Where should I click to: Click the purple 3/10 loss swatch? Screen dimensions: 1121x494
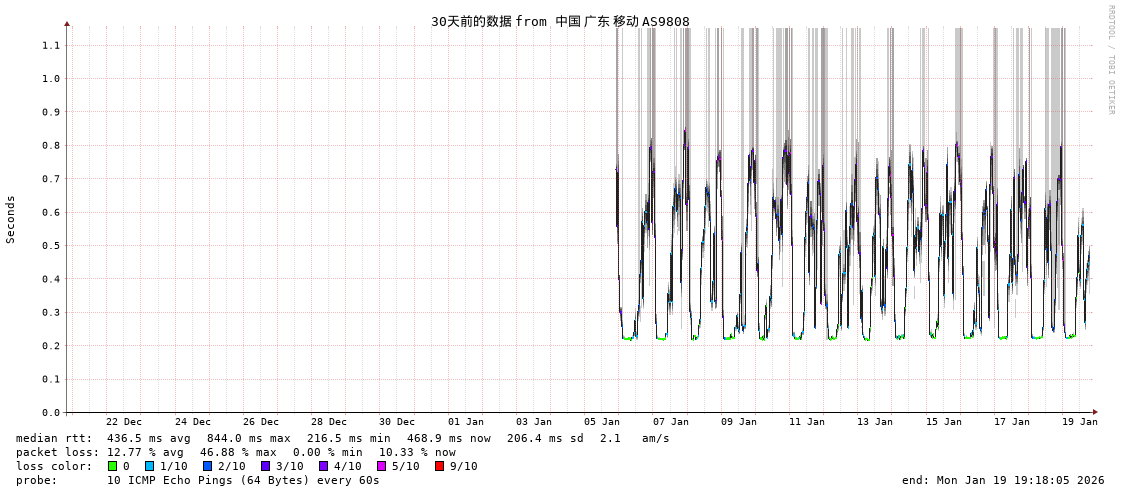click(265, 466)
